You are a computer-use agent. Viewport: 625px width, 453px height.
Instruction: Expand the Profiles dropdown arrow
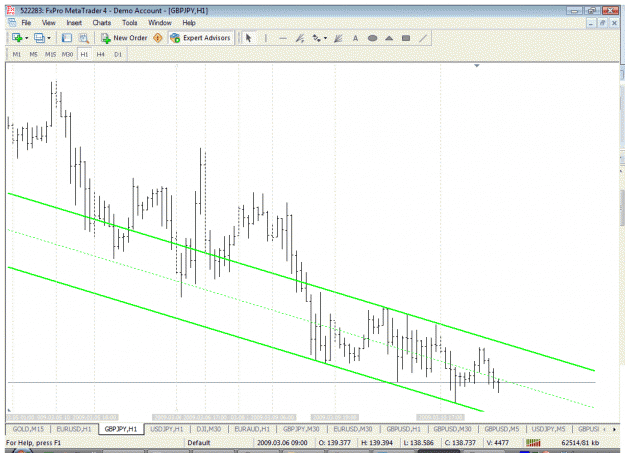(x=49, y=38)
